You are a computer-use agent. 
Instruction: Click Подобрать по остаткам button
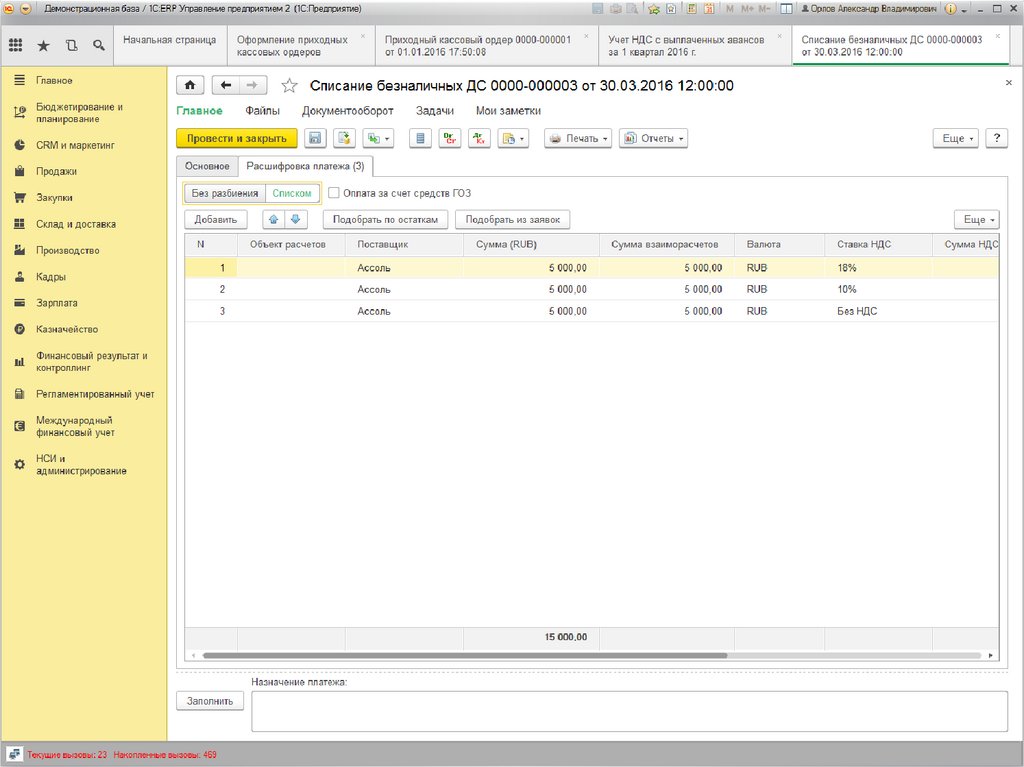click(x=385, y=219)
